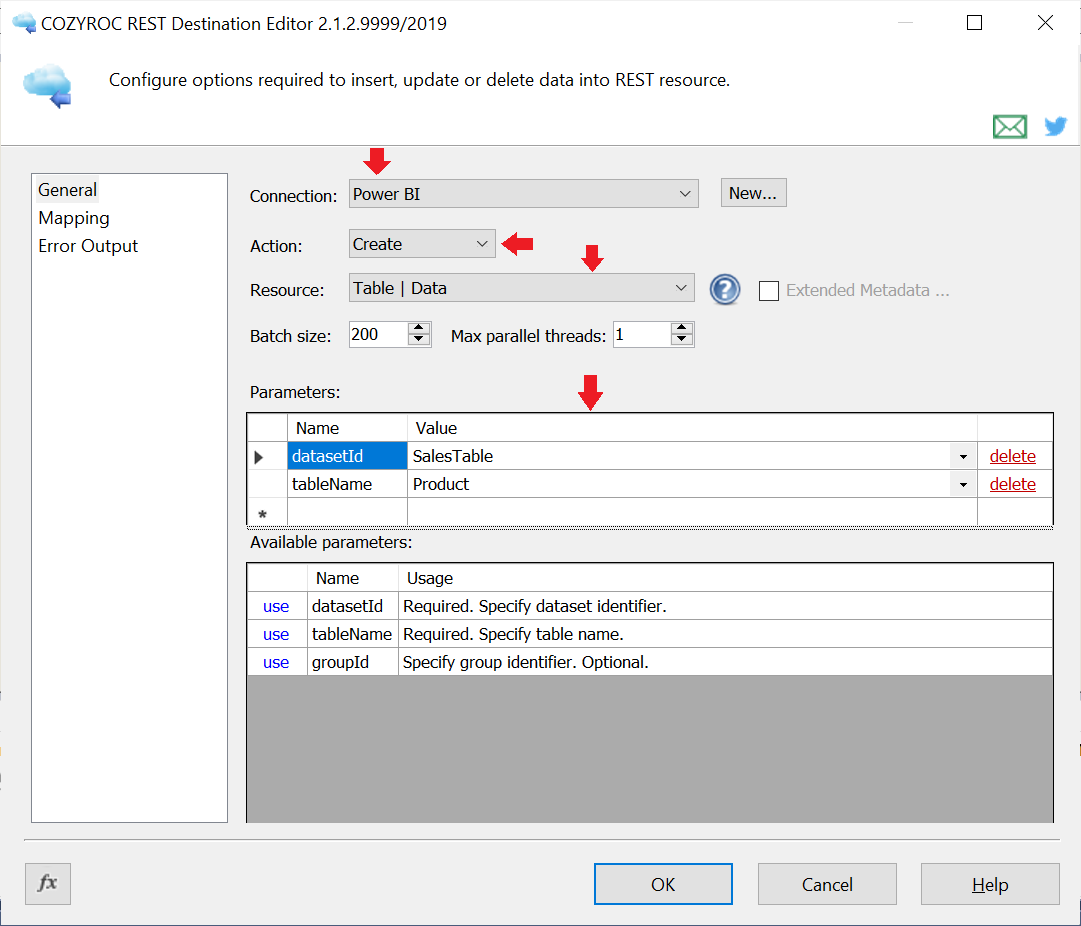Delete the tableName parameter row
The height and width of the screenshot is (926, 1081).
(1012, 484)
